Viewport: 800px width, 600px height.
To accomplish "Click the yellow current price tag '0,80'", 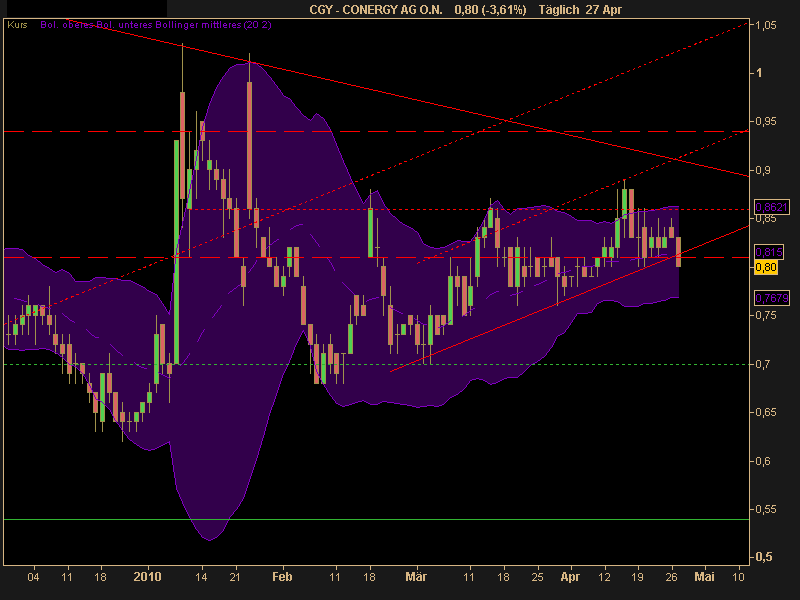I will [x=766, y=267].
